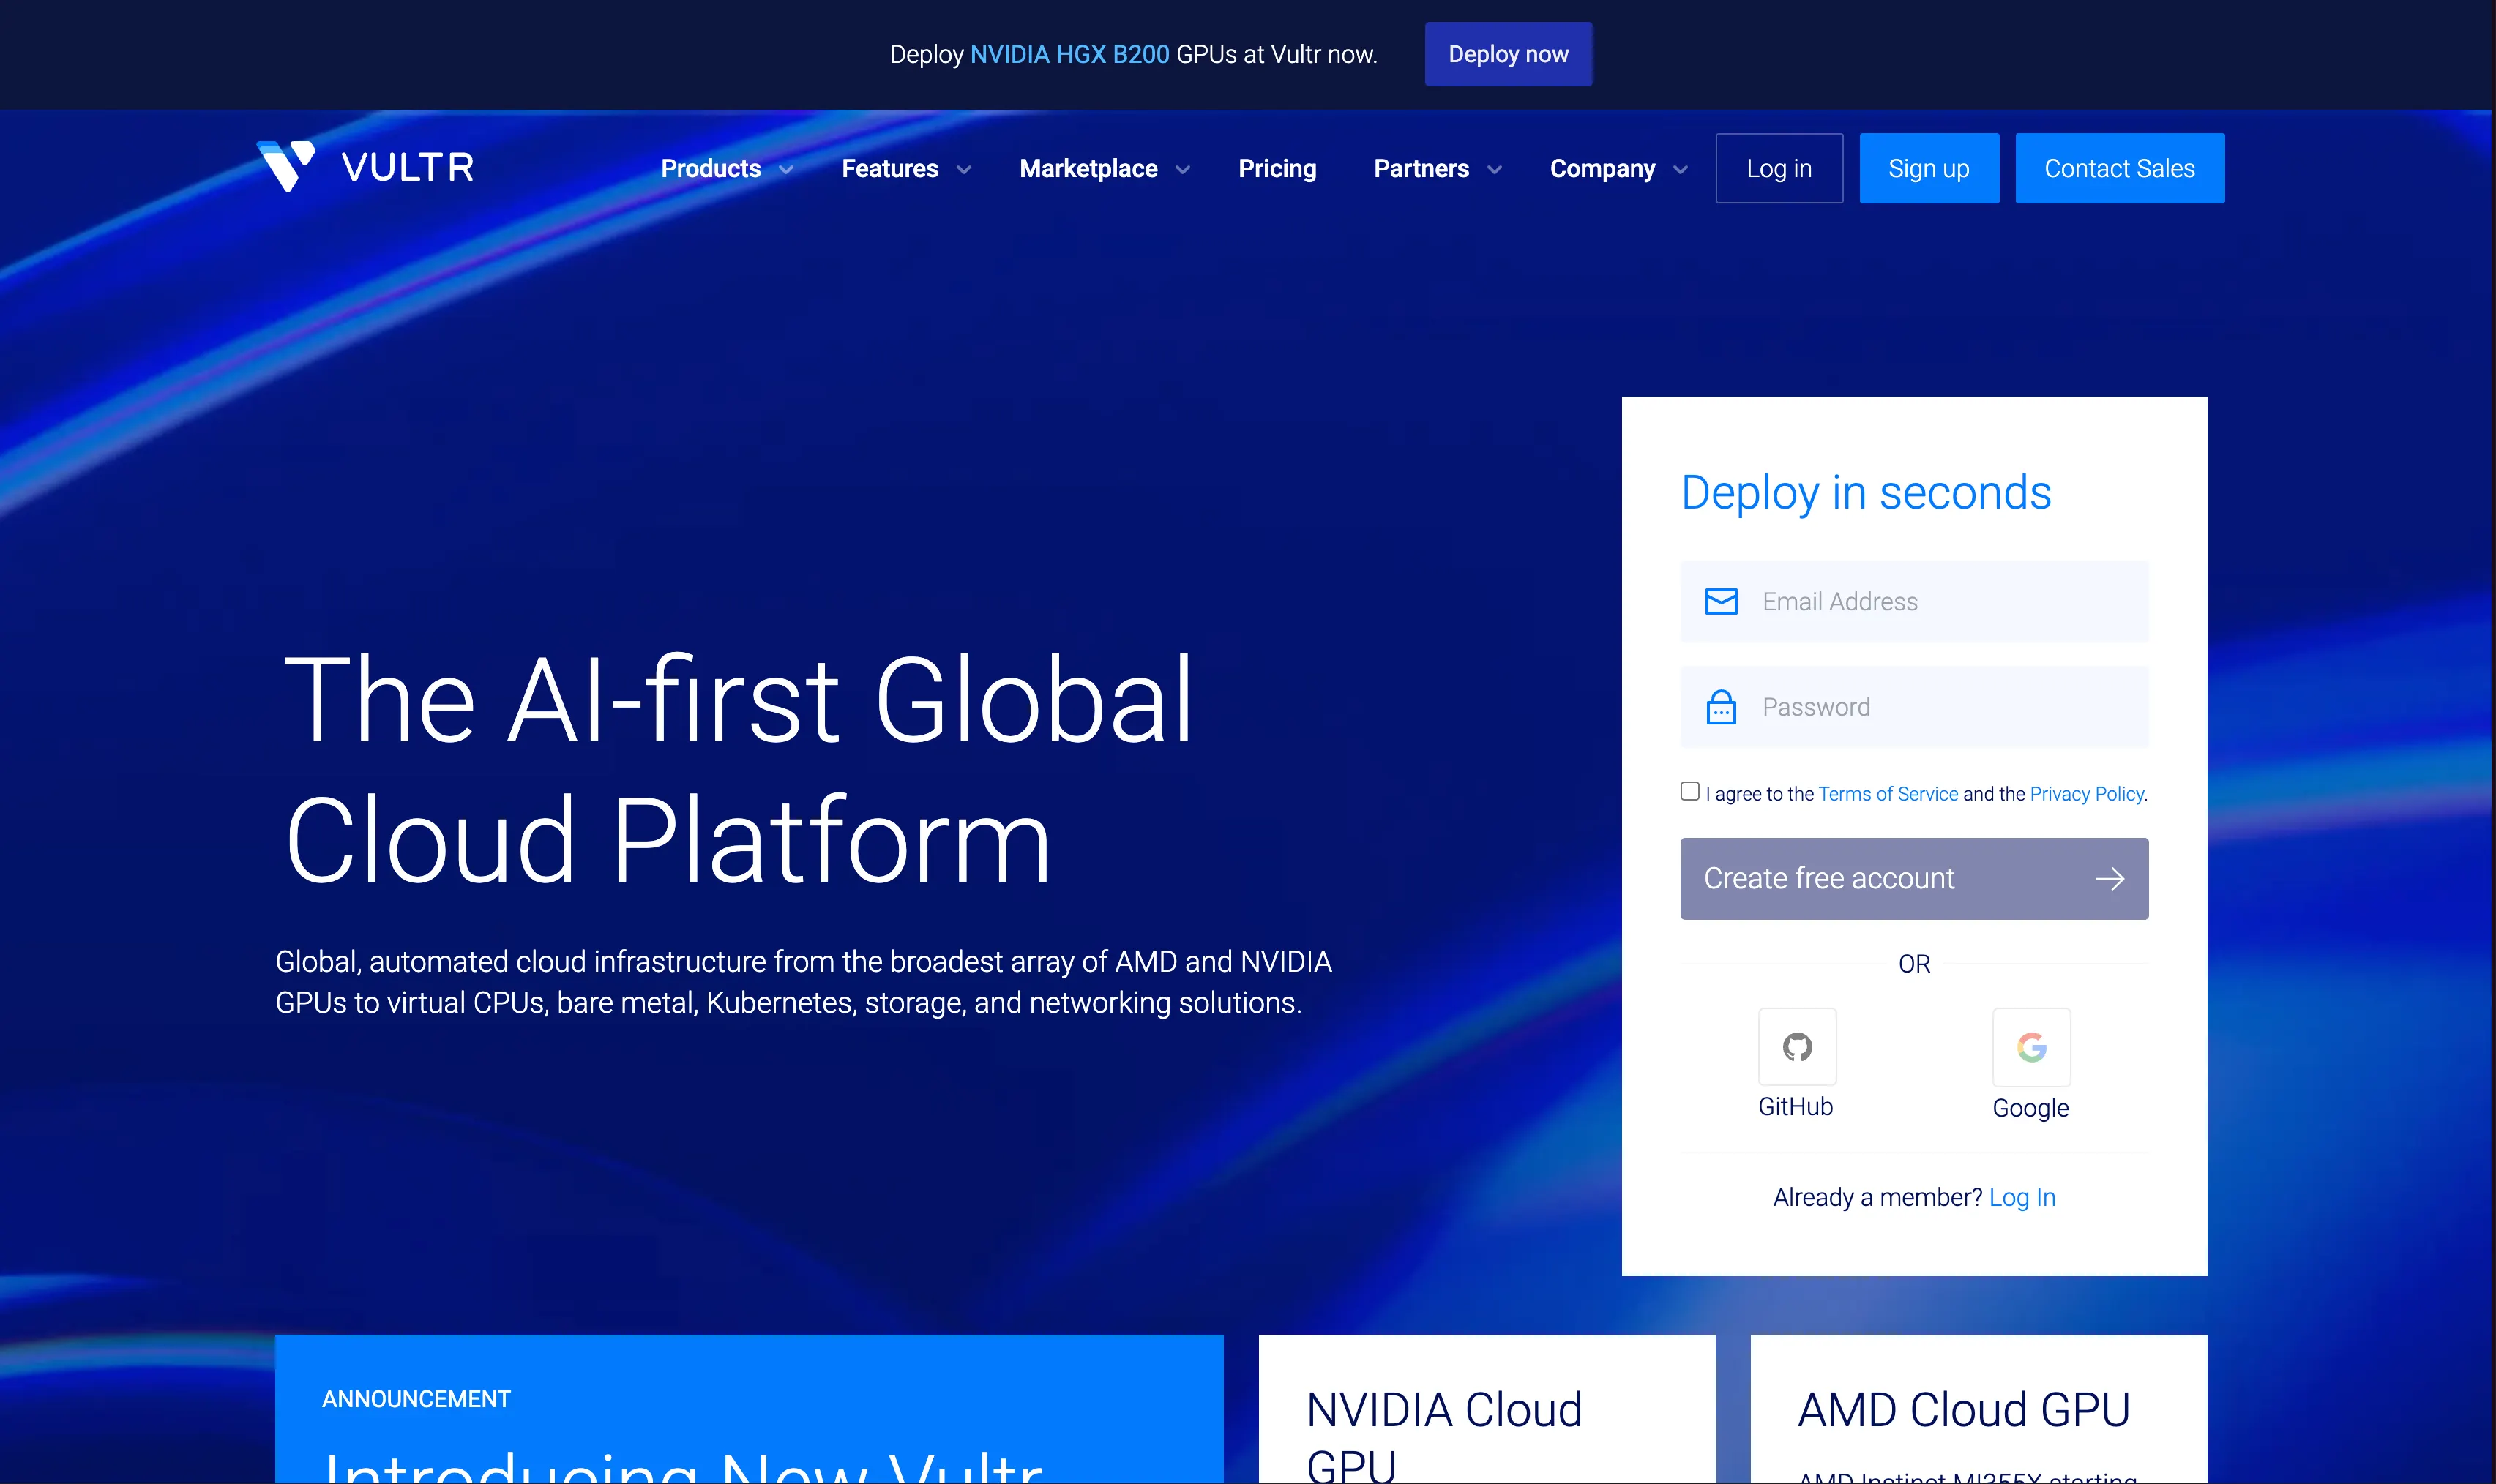Click the envelope icon in email field
This screenshot has width=2496, height=1484.
[x=1721, y=602]
